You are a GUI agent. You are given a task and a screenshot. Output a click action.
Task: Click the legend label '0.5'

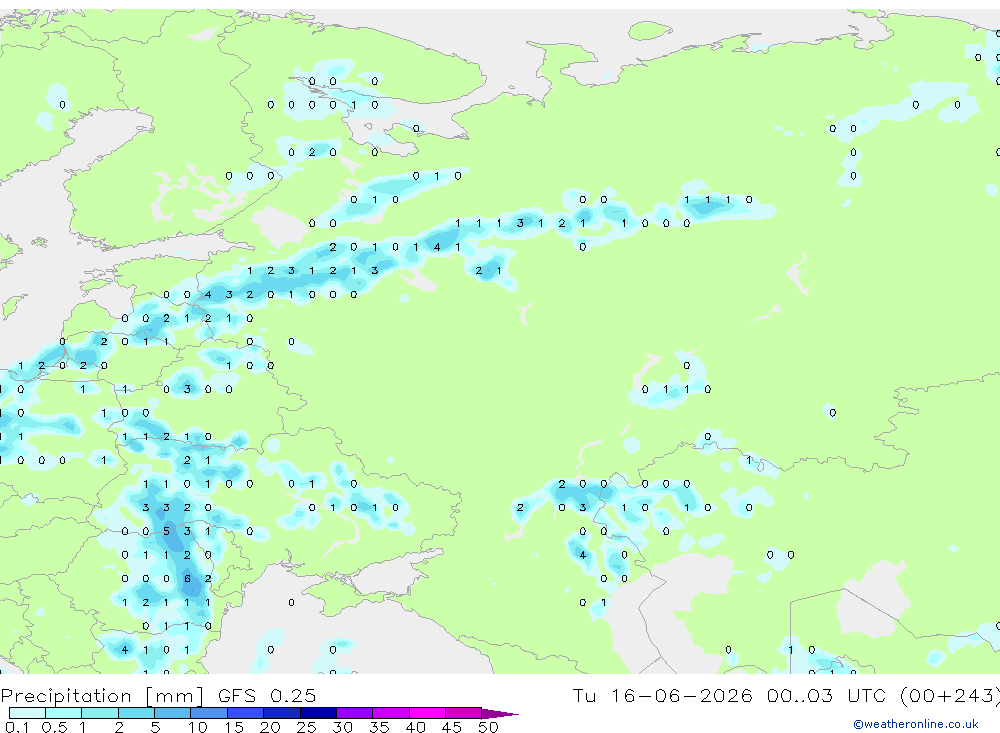pos(54,727)
